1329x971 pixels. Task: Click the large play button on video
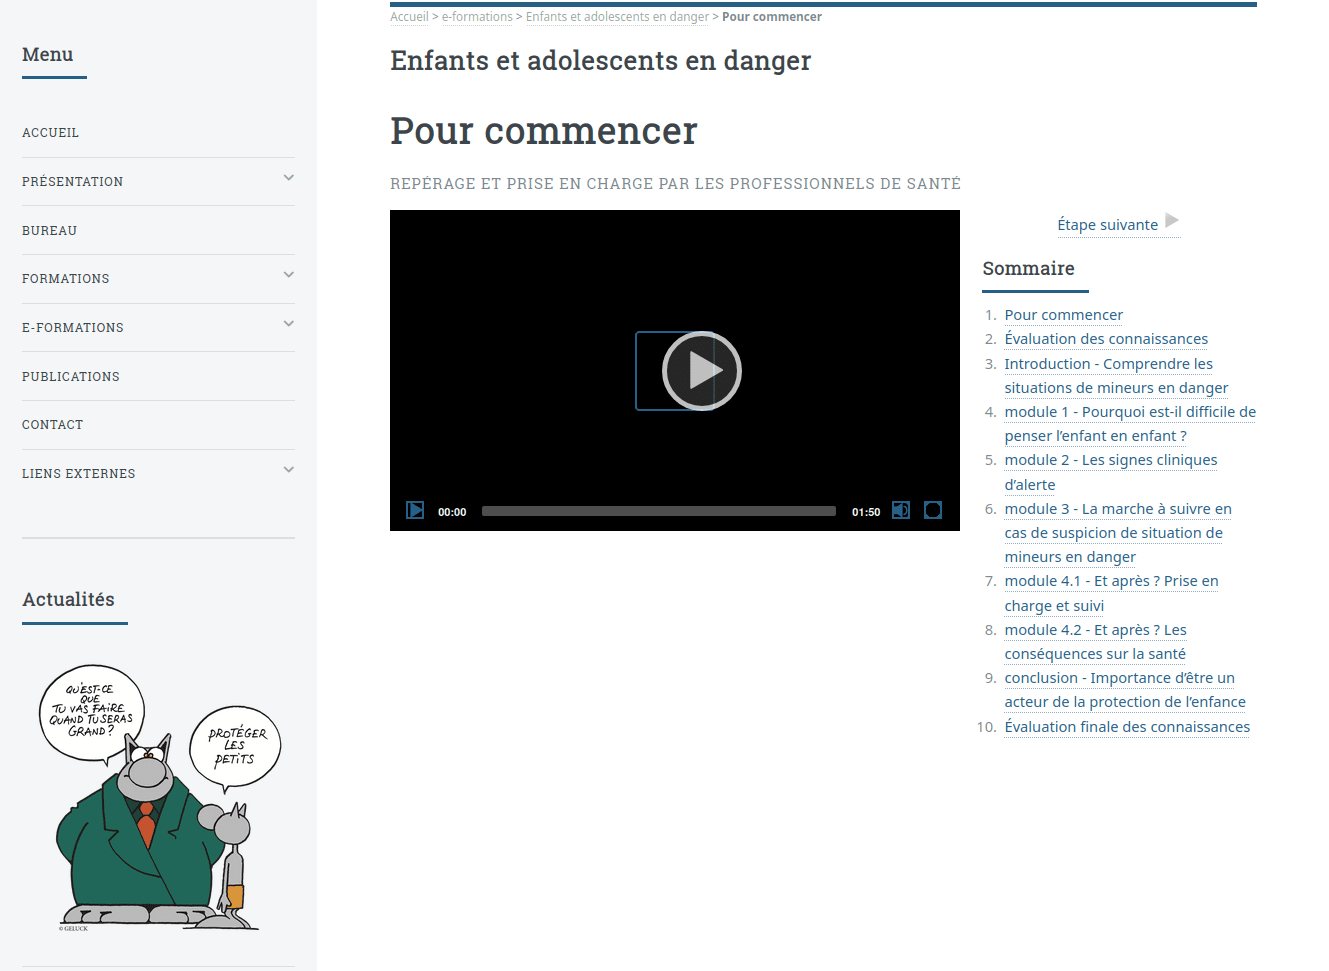click(x=701, y=371)
